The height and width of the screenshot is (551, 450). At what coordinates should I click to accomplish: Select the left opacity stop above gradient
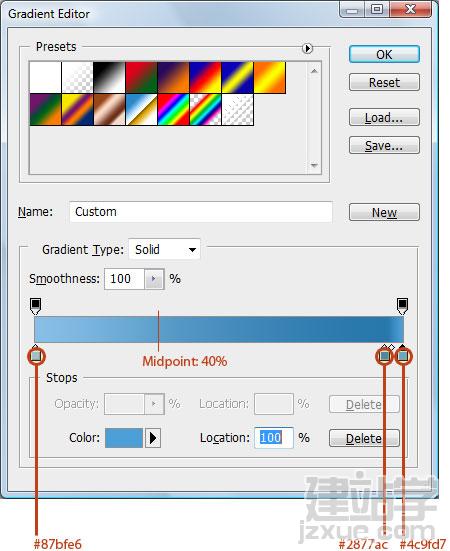click(35, 306)
